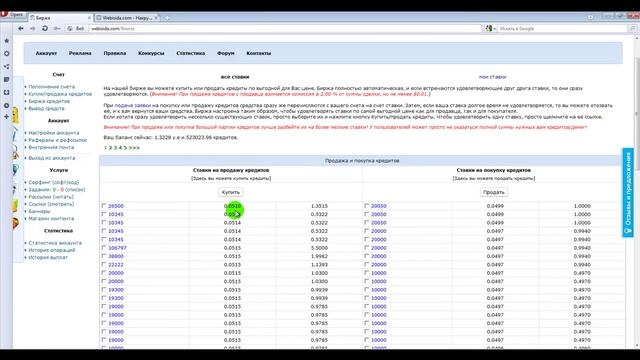Image resolution: width=640 pixels, height=360 pixels.
Task: Open the Серфинг (софт/код) link
Action: click(x=53, y=182)
